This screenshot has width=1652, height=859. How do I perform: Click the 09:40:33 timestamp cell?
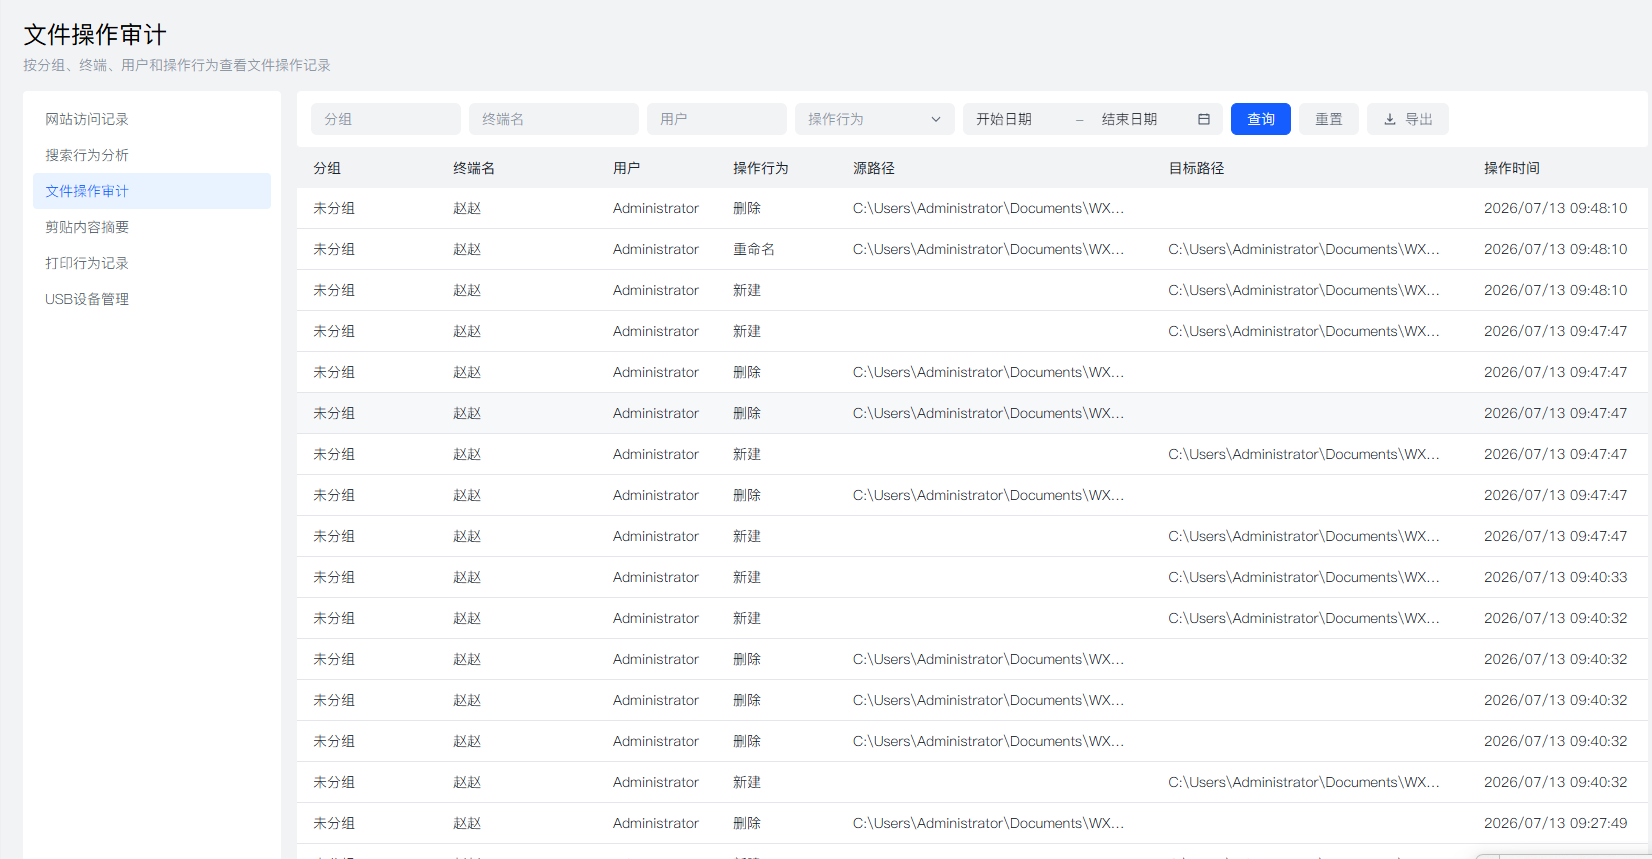coord(1556,577)
